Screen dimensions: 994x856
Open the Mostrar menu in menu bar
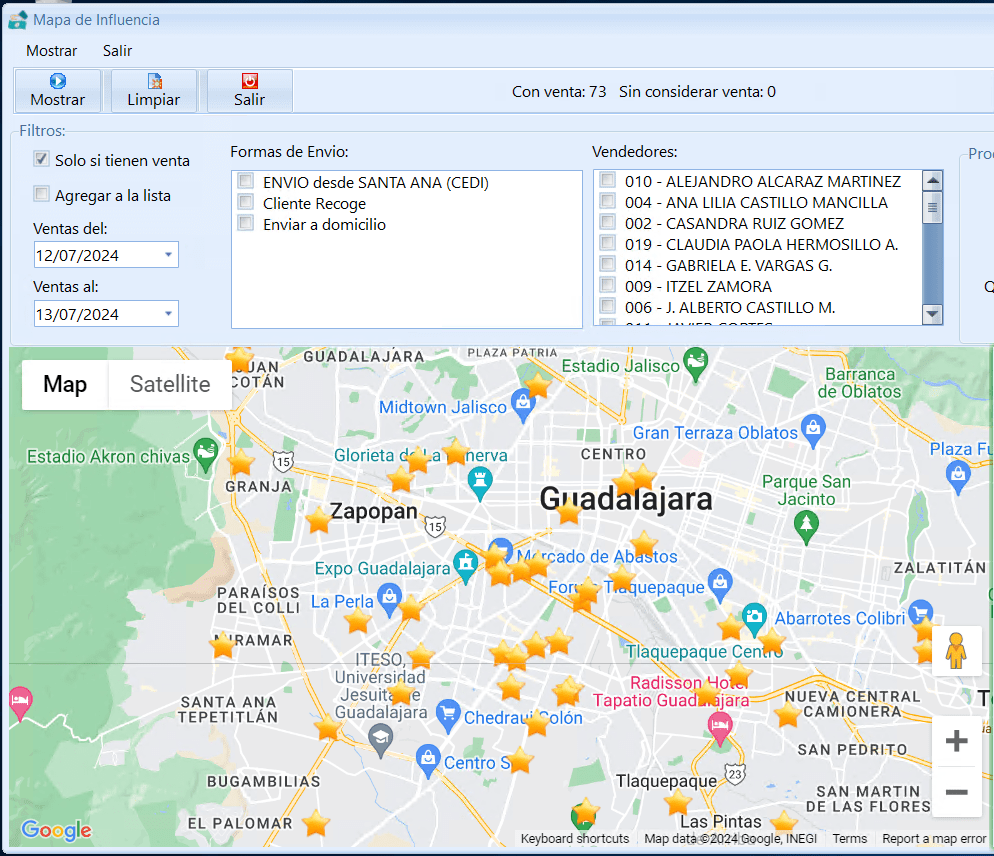pyautogui.click(x=51, y=51)
